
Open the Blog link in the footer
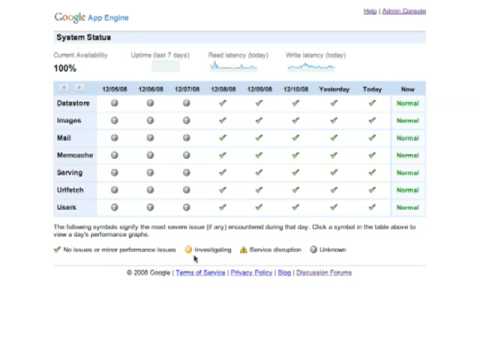click(x=284, y=273)
